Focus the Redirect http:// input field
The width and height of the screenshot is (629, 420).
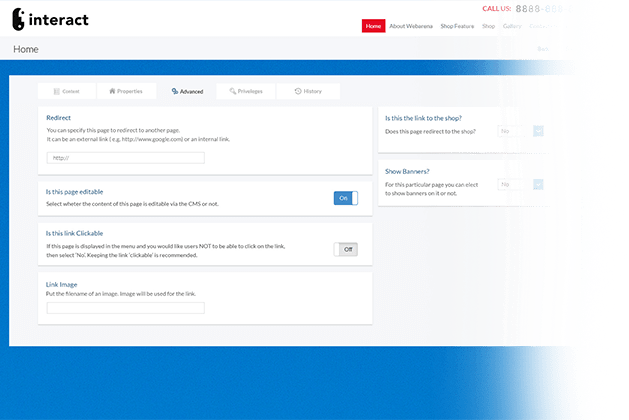click(x=126, y=158)
